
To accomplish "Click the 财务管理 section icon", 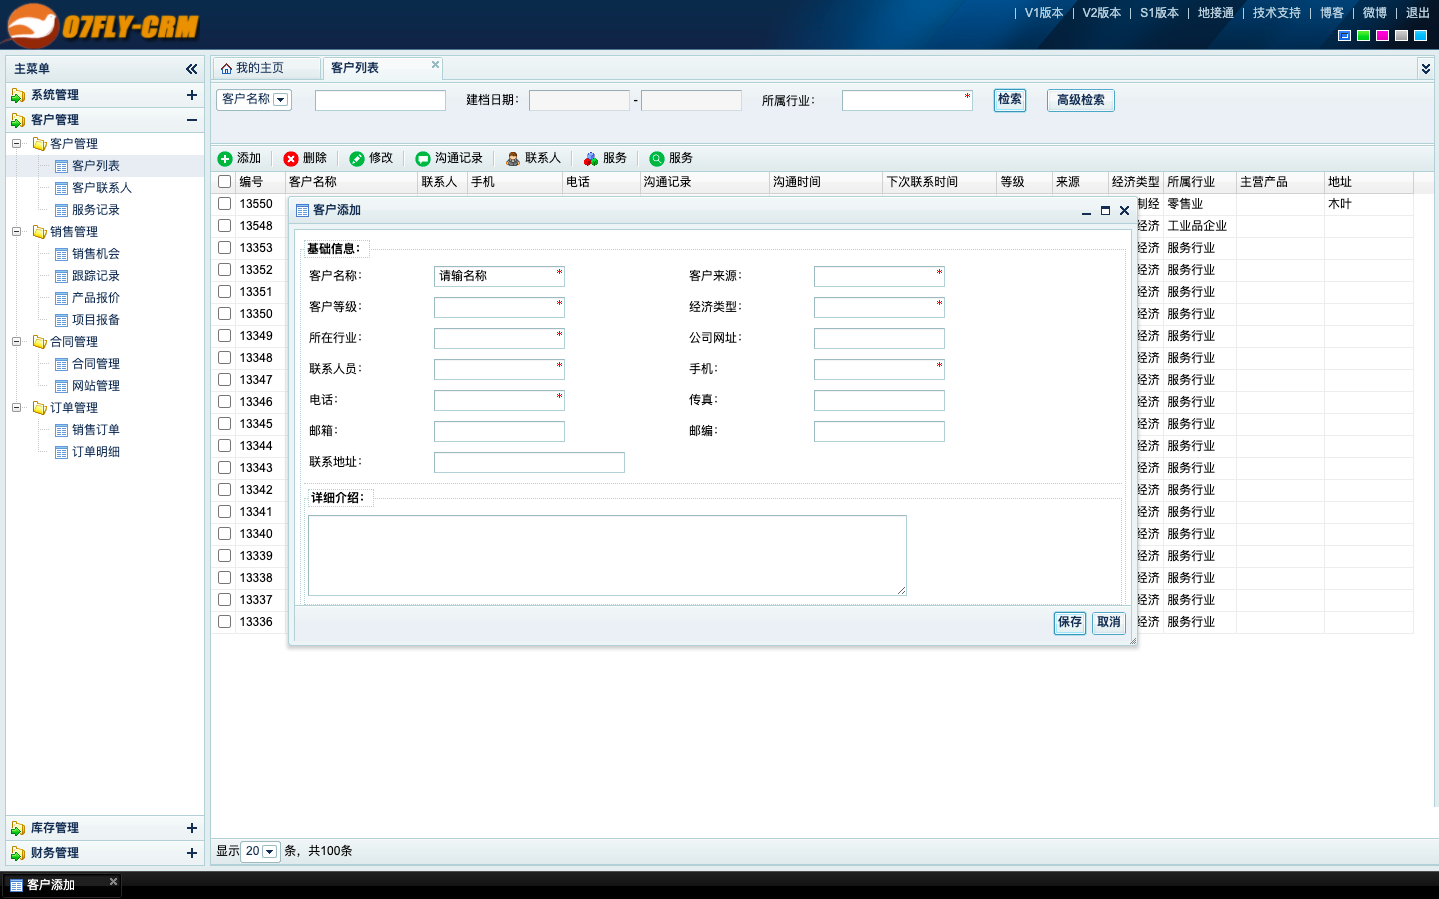I will pos(18,853).
